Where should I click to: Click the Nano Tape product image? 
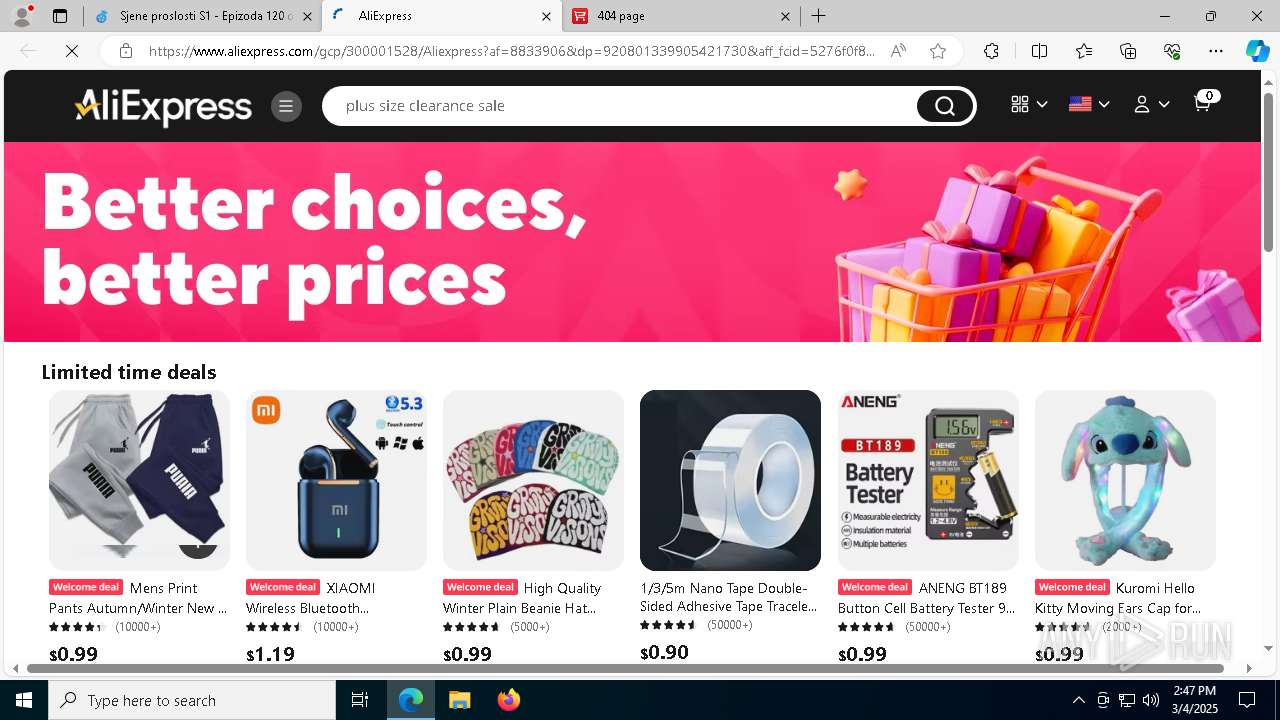pos(730,480)
